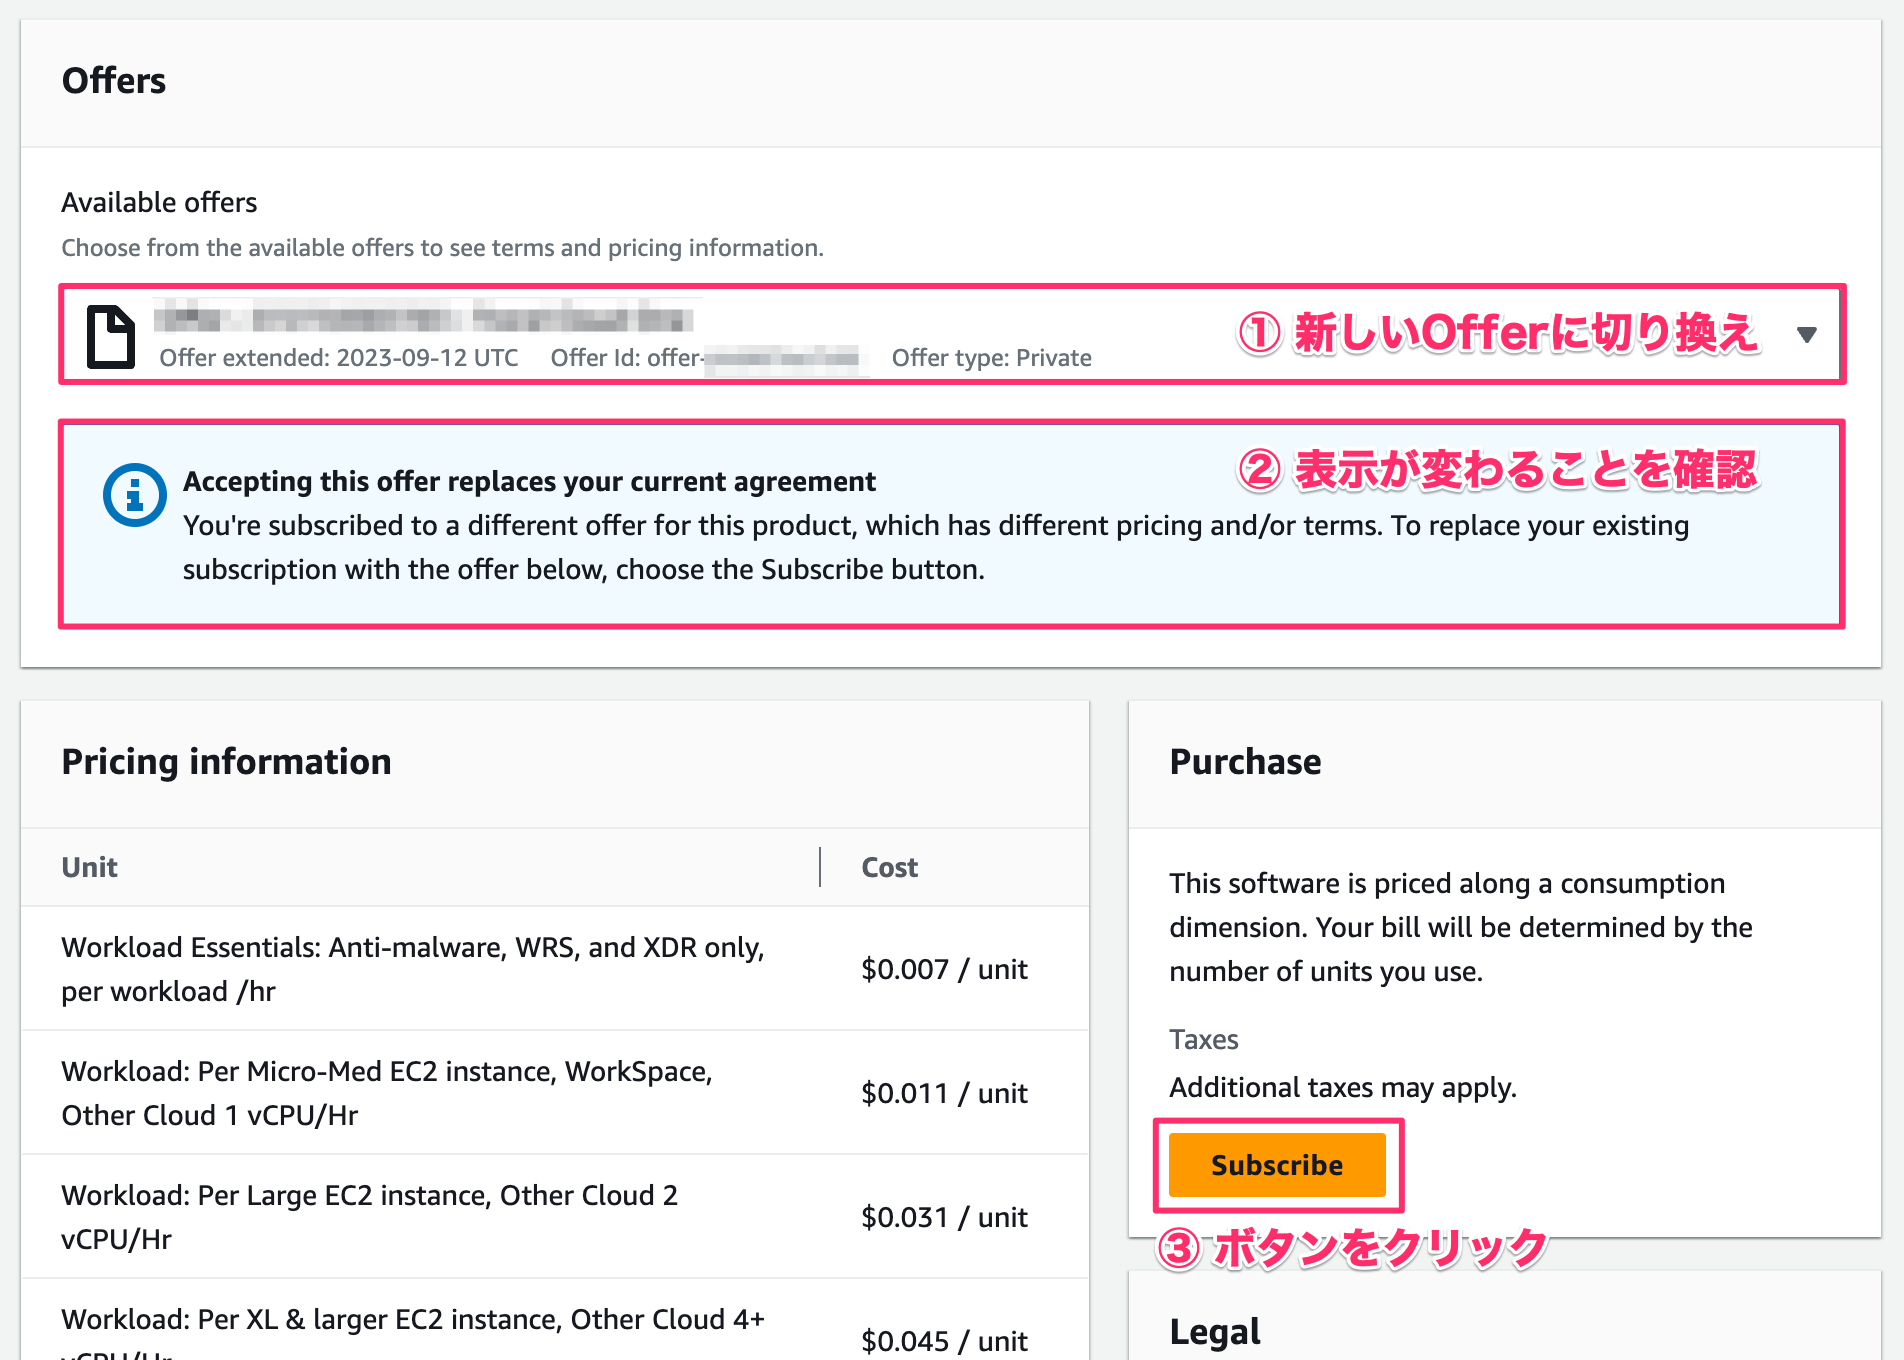Click the Offer extended date text
The image size is (1904, 1360).
tap(339, 357)
